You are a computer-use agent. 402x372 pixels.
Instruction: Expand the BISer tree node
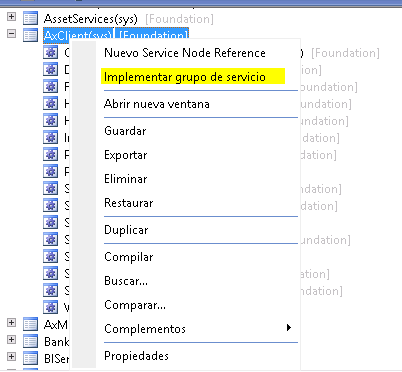tap(11, 356)
